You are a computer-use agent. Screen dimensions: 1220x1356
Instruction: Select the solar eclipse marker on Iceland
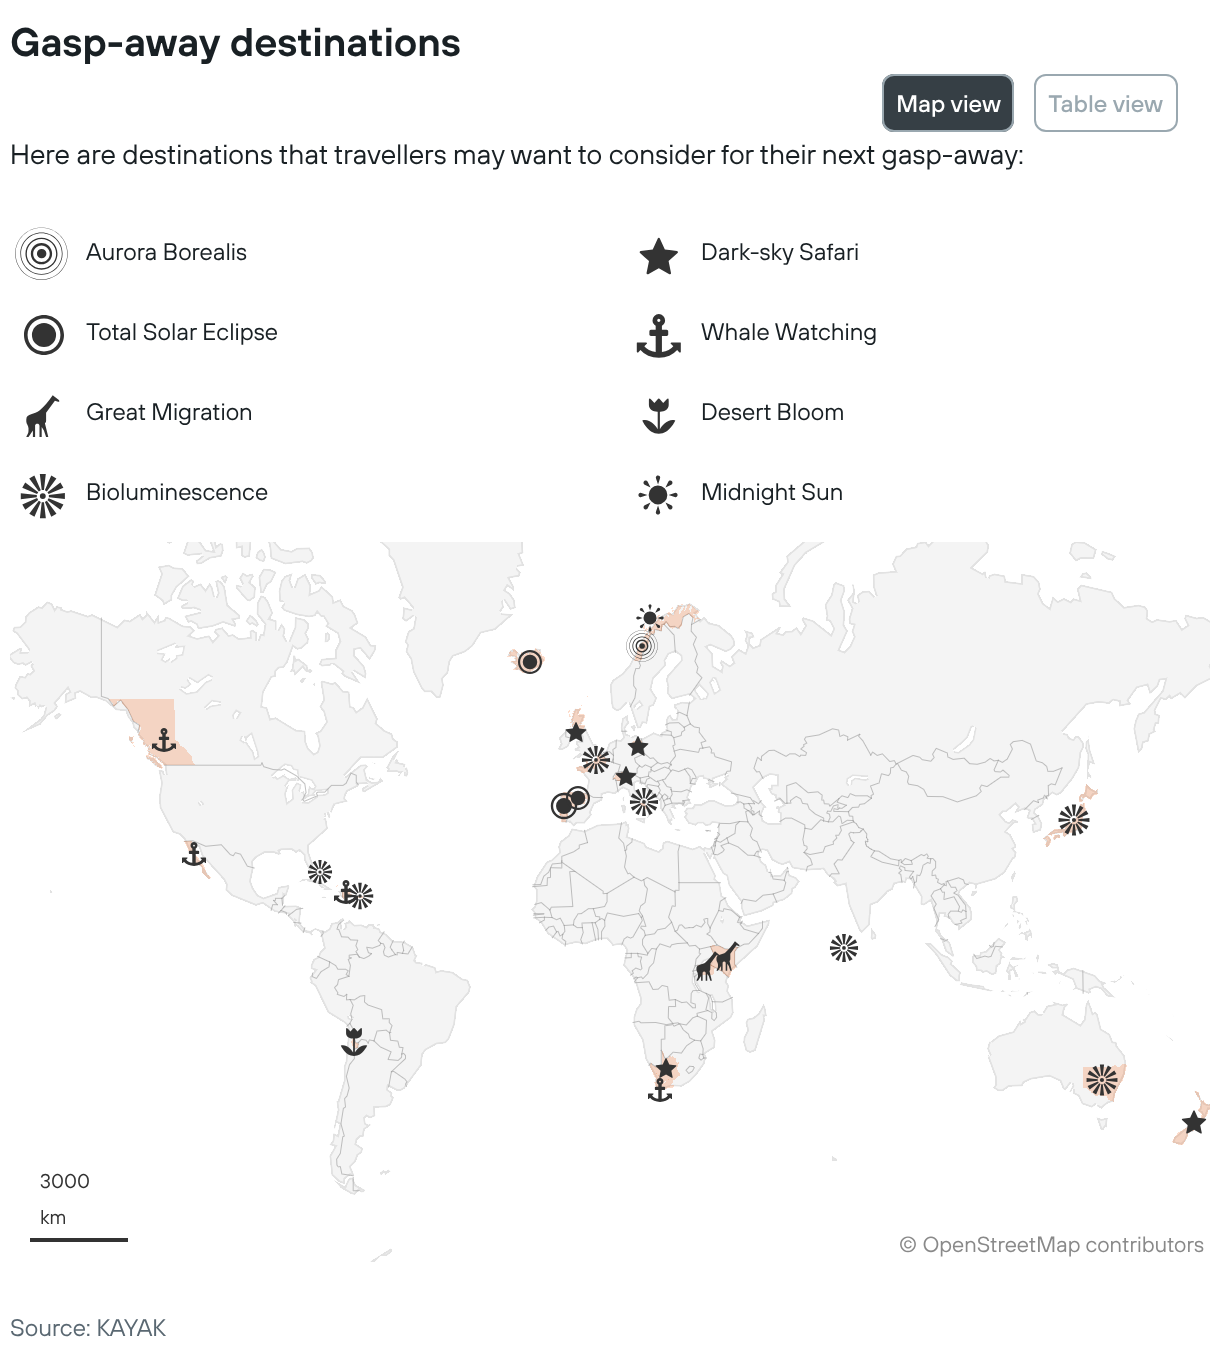[x=530, y=661]
